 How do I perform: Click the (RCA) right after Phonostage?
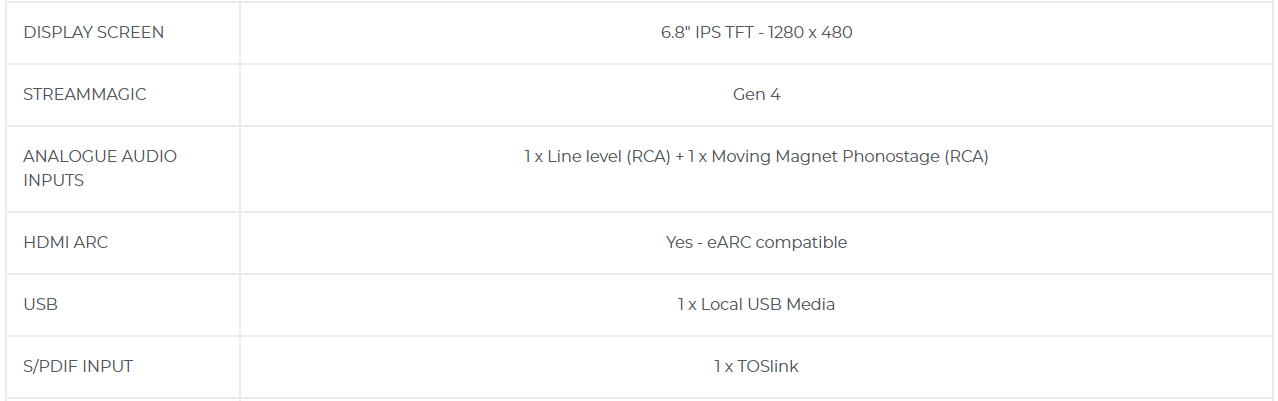pos(965,156)
